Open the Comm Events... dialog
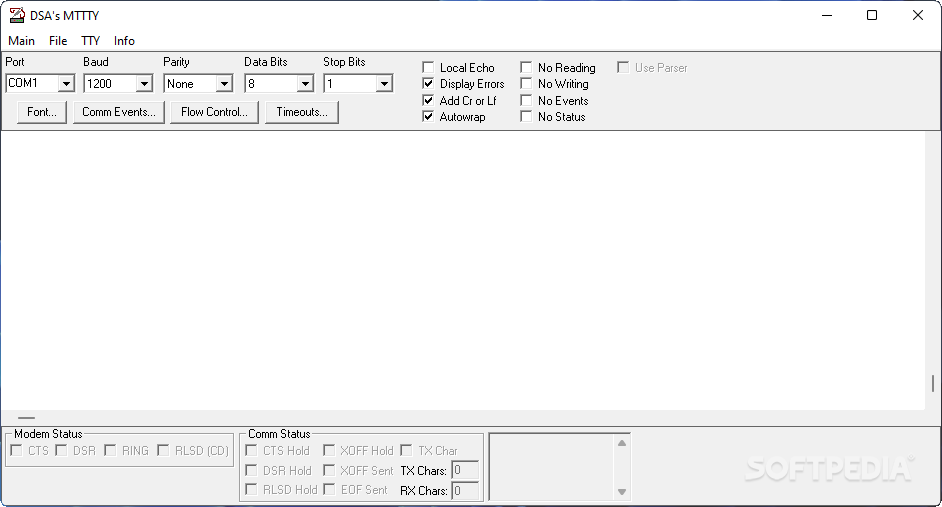This screenshot has width=942, height=507. pos(119,112)
